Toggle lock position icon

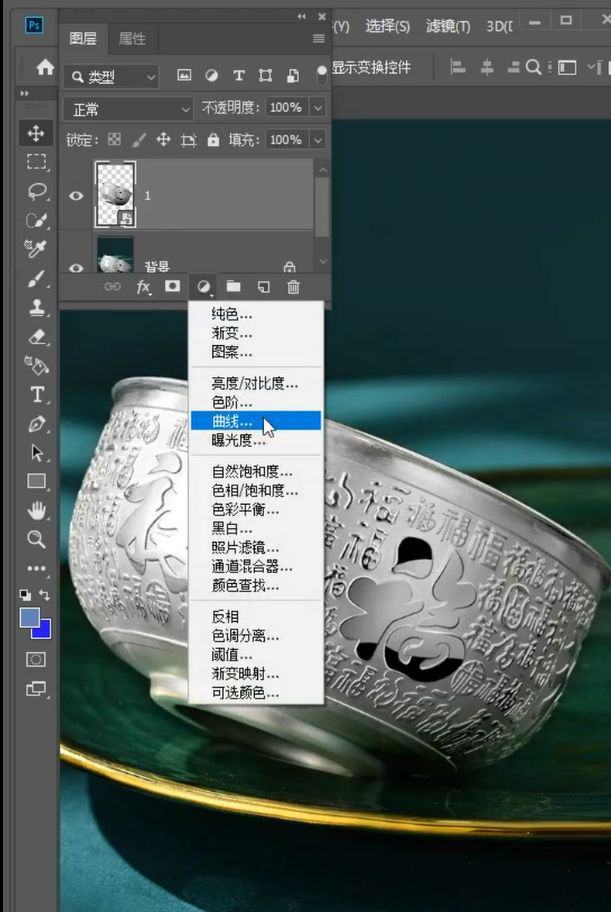coord(164,140)
